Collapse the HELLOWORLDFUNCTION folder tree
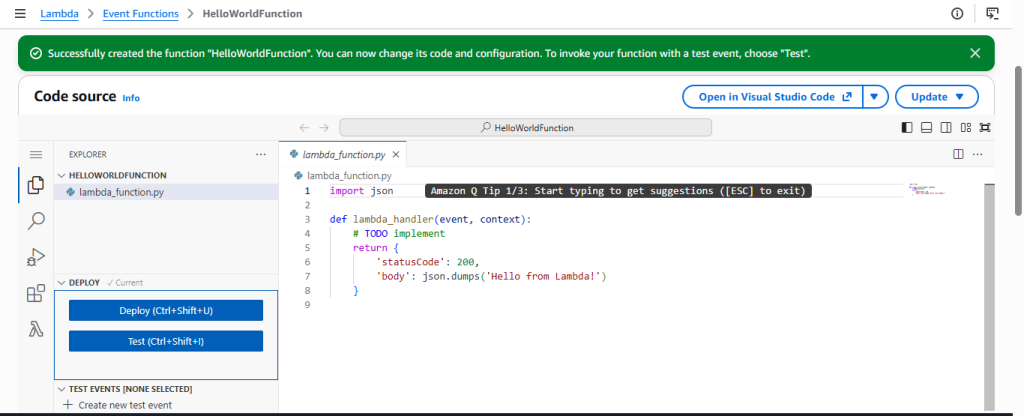This screenshot has height=416, width=1024. 112,175
